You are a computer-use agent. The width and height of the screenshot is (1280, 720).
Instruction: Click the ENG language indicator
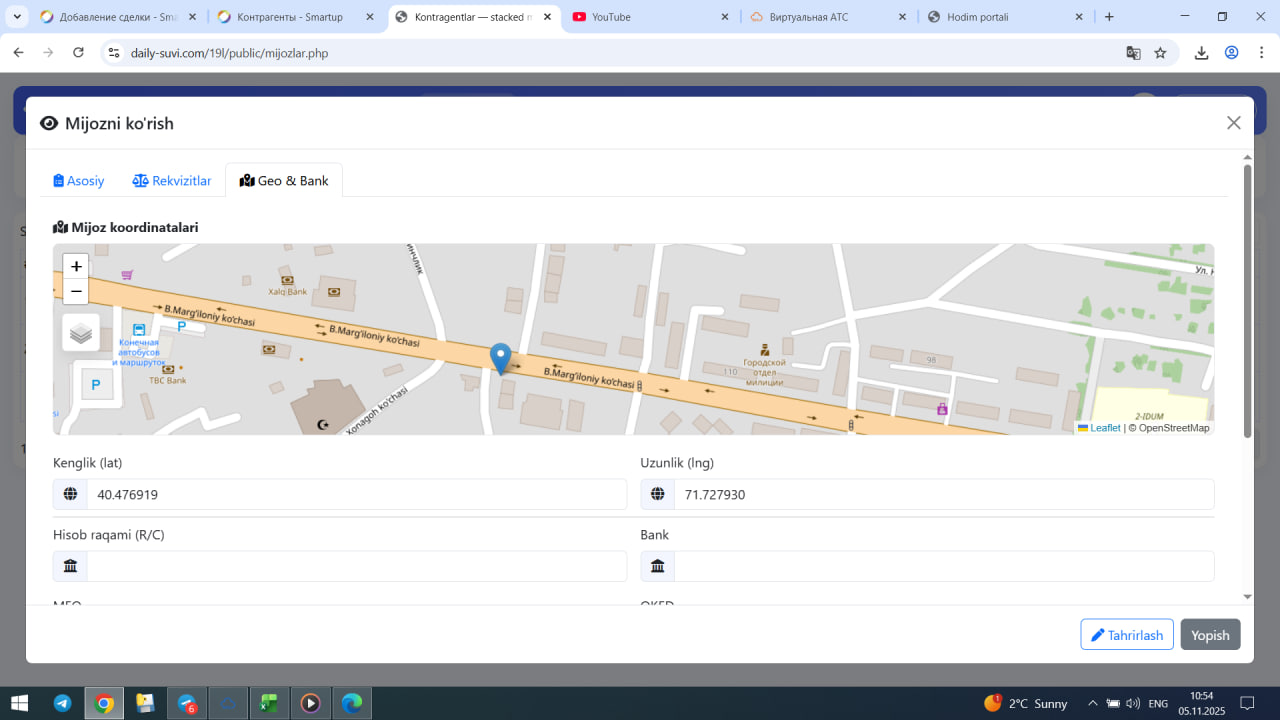pos(1158,703)
